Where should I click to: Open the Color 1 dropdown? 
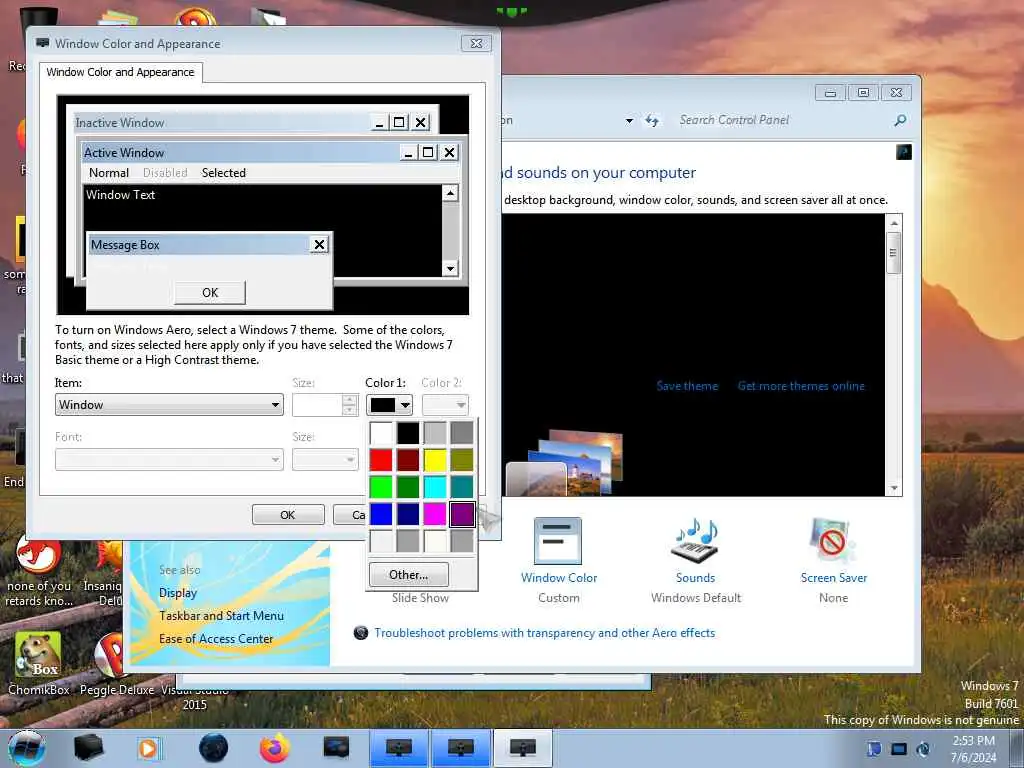point(389,405)
